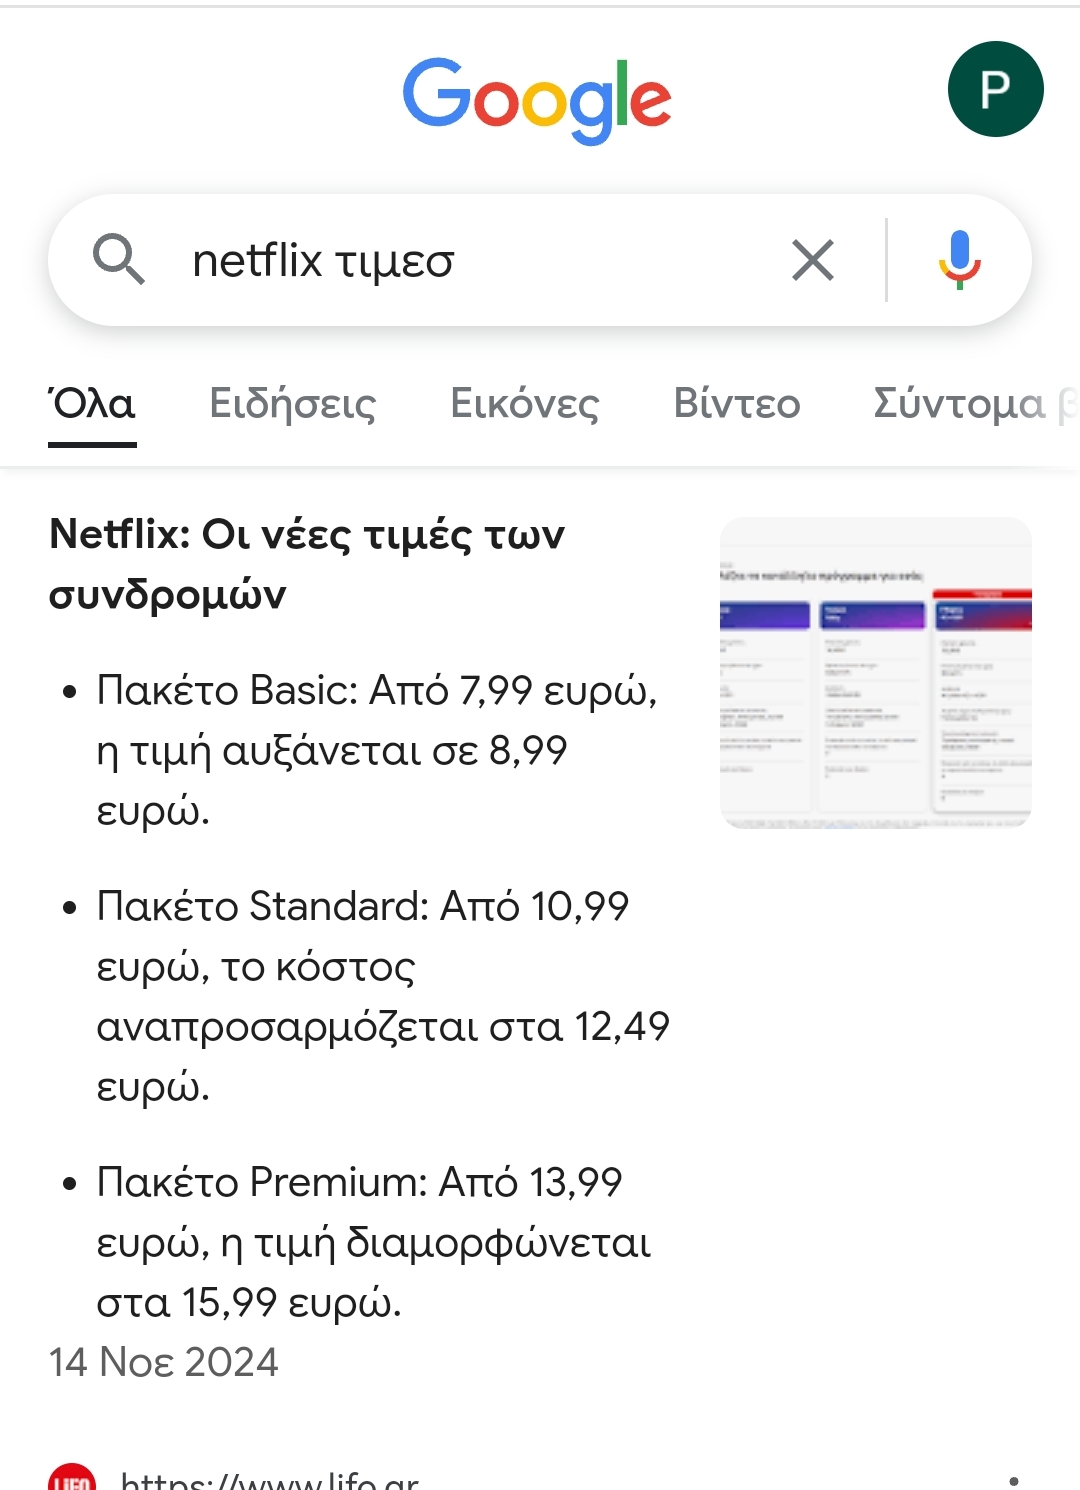Screen dimensions: 1080x1490
Task: Start voice search with microphone icon
Action: [959, 260]
